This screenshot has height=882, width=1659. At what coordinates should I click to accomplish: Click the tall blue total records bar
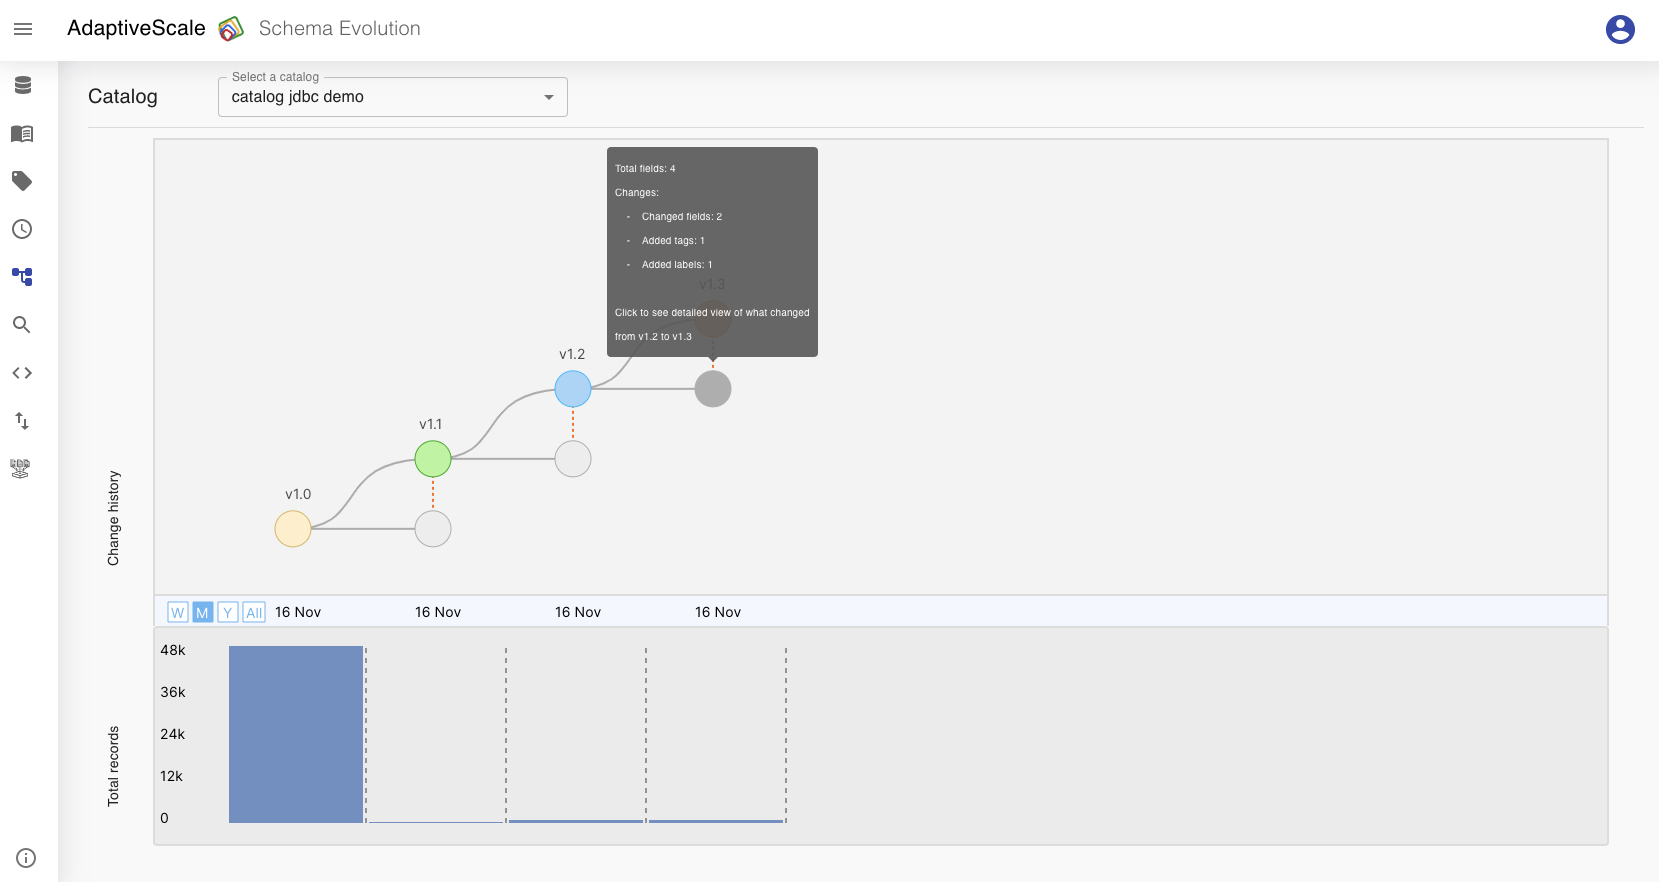[x=296, y=734]
